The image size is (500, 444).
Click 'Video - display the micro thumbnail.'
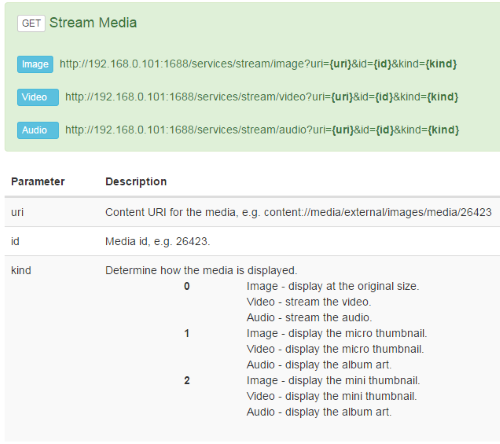(335, 349)
